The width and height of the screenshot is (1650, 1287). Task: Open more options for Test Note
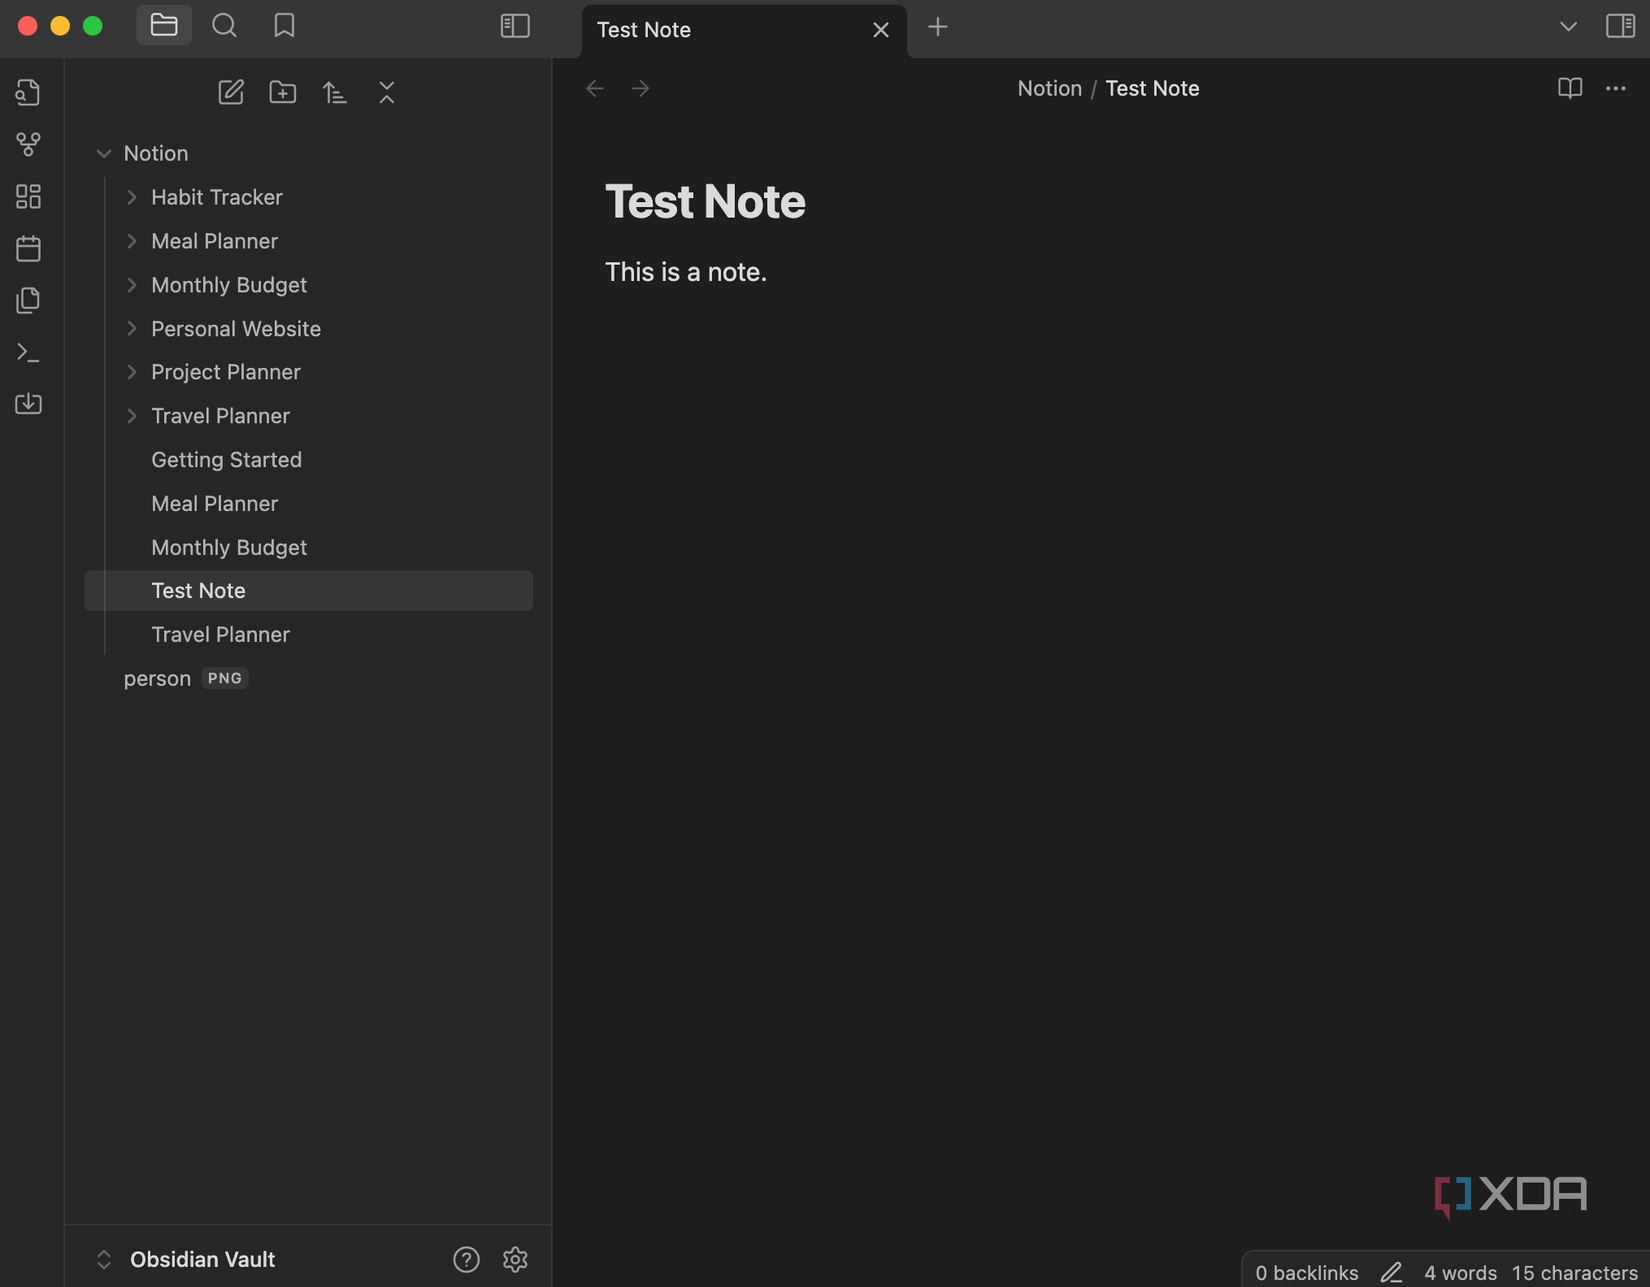pos(1616,88)
